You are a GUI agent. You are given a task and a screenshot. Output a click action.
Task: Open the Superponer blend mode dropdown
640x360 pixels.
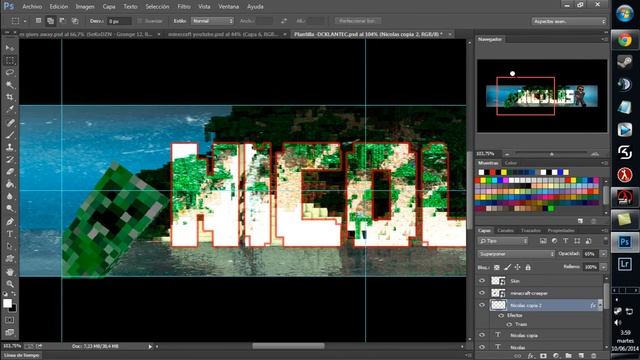[516, 254]
